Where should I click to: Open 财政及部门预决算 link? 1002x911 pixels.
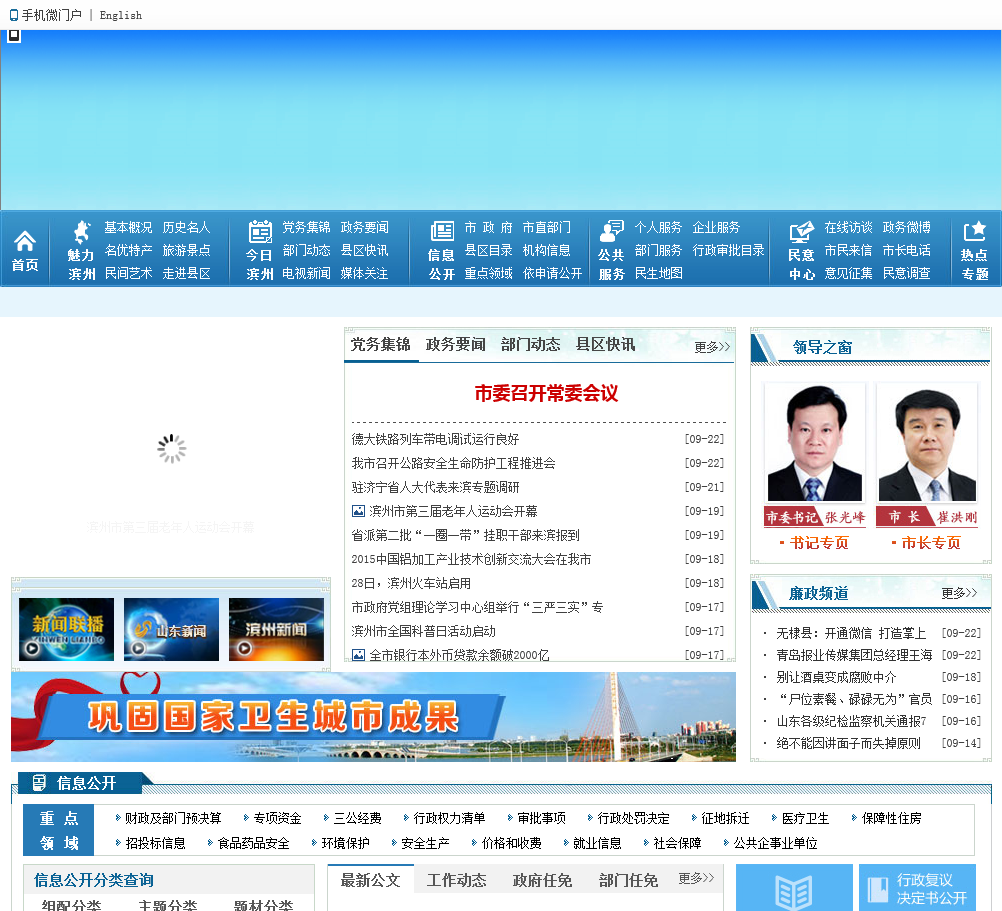173,818
